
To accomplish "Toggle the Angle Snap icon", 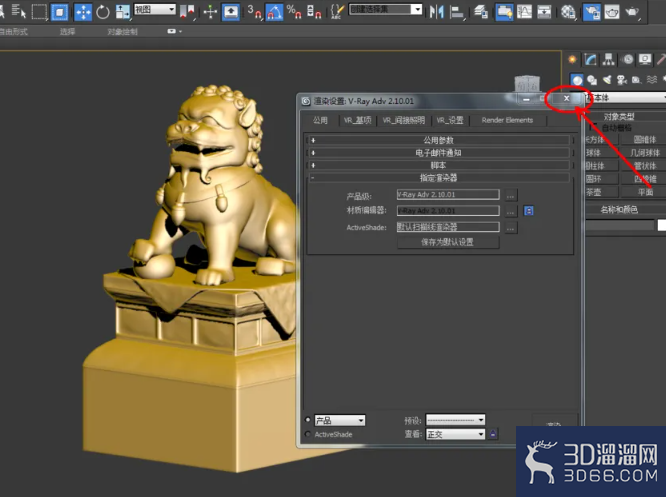I will (274, 12).
